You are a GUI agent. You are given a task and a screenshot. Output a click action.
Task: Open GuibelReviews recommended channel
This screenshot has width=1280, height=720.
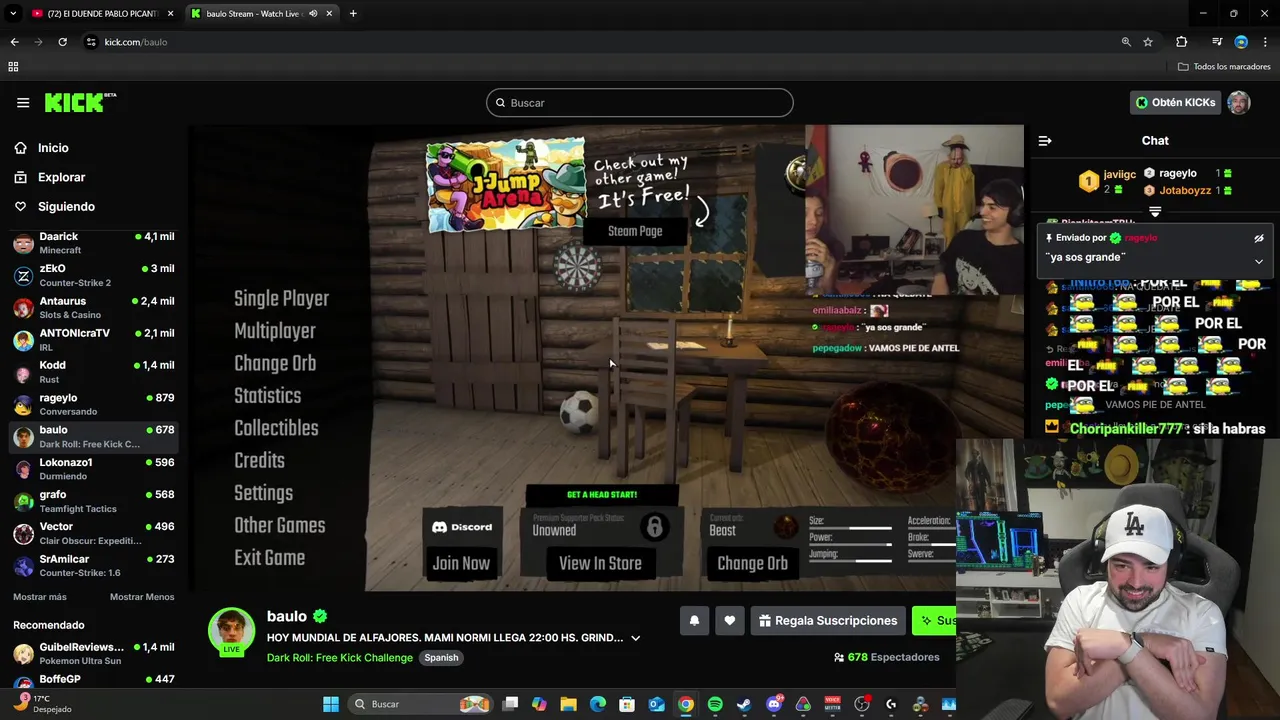tap(94, 654)
